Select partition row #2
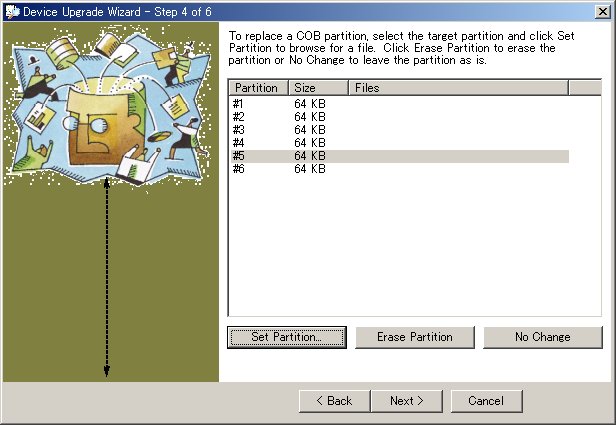Screen dimensions: 616x425 click(x=400, y=117)
